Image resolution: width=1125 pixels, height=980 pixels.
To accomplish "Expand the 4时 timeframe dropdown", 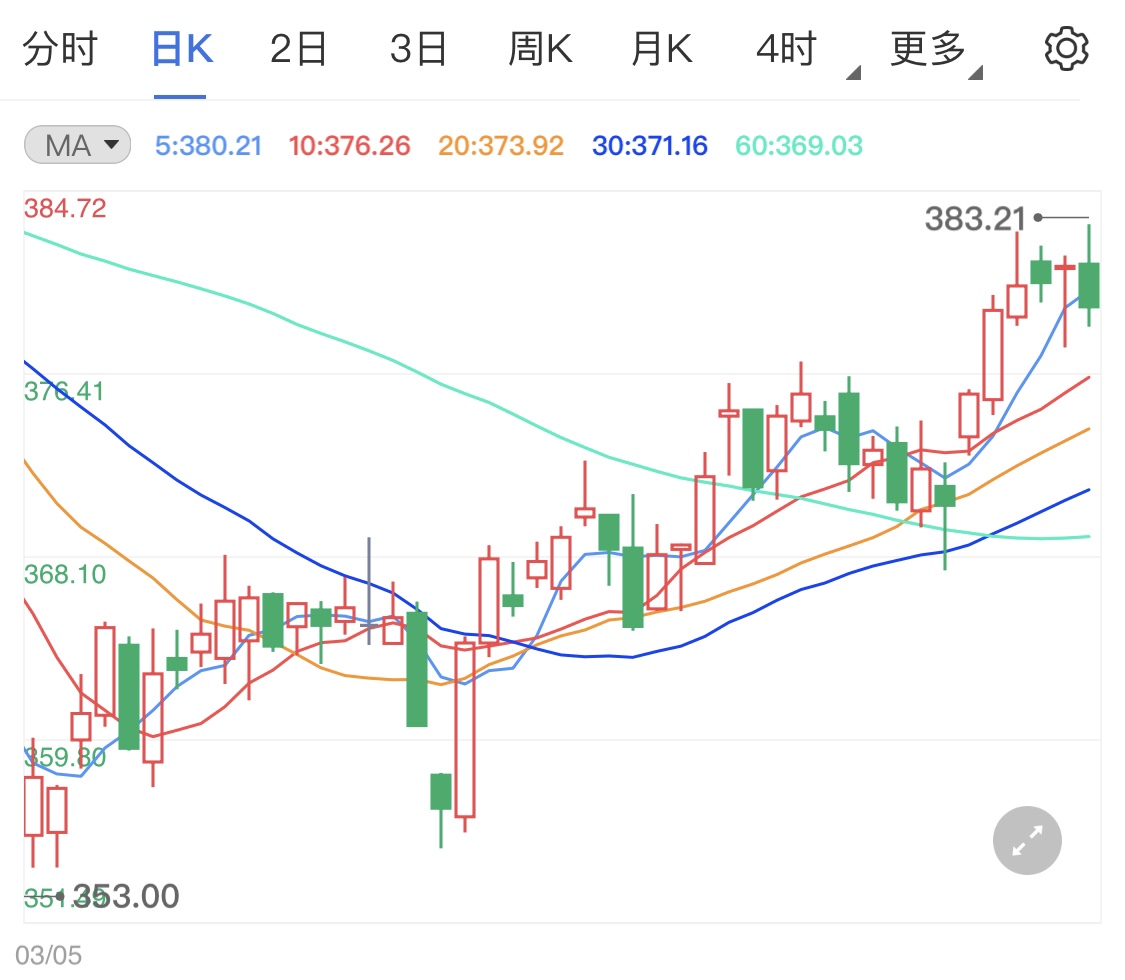I will click(807, 52).
